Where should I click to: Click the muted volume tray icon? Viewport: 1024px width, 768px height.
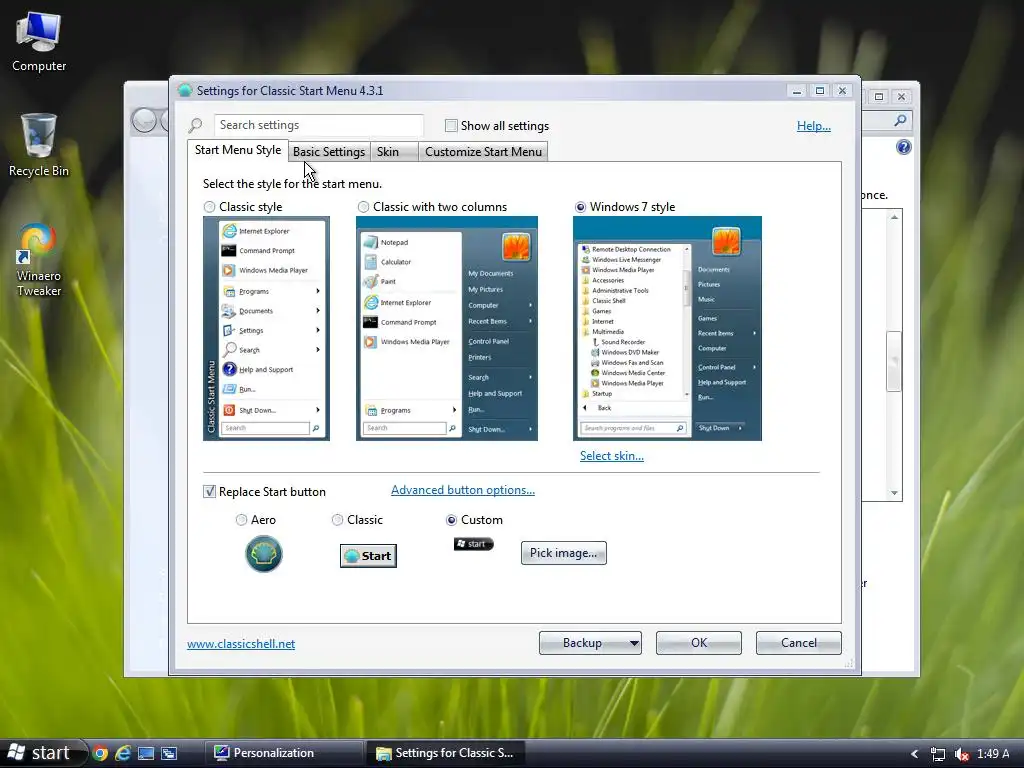point(961,754)
